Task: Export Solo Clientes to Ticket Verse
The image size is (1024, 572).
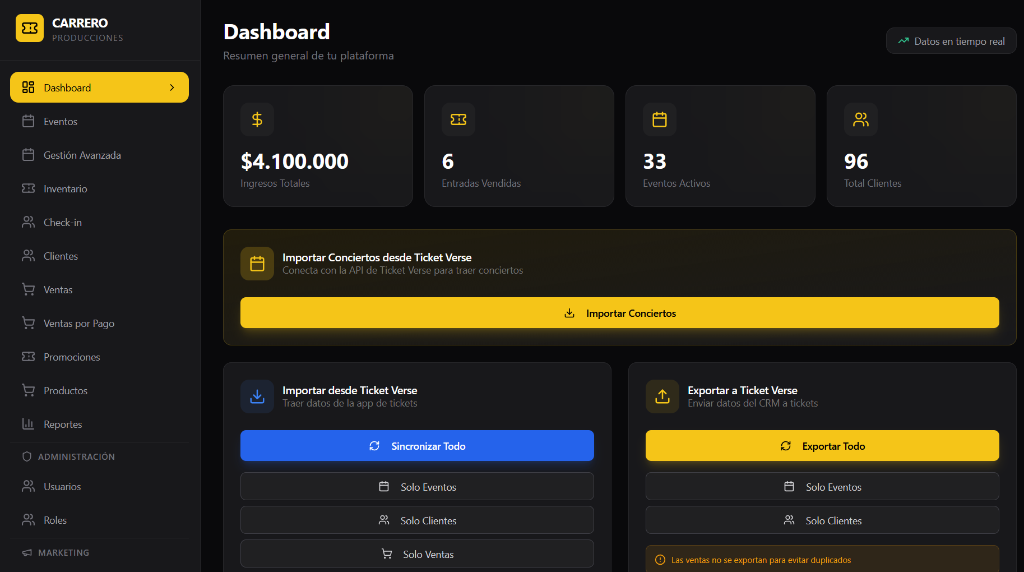Action: pos(822,520)
